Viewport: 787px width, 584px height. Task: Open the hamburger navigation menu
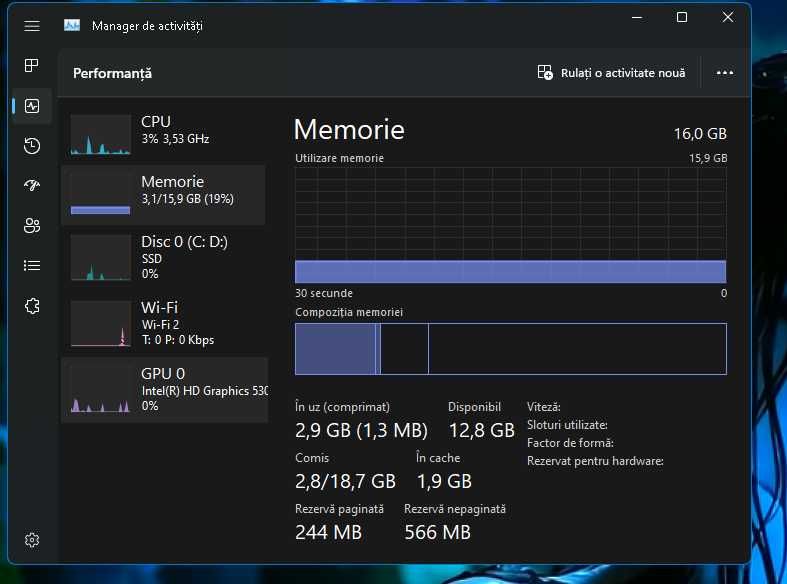coord(32,26)
